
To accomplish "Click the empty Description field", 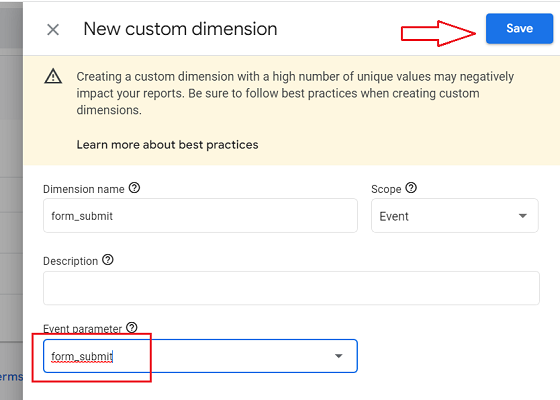I will pos(291,288).
